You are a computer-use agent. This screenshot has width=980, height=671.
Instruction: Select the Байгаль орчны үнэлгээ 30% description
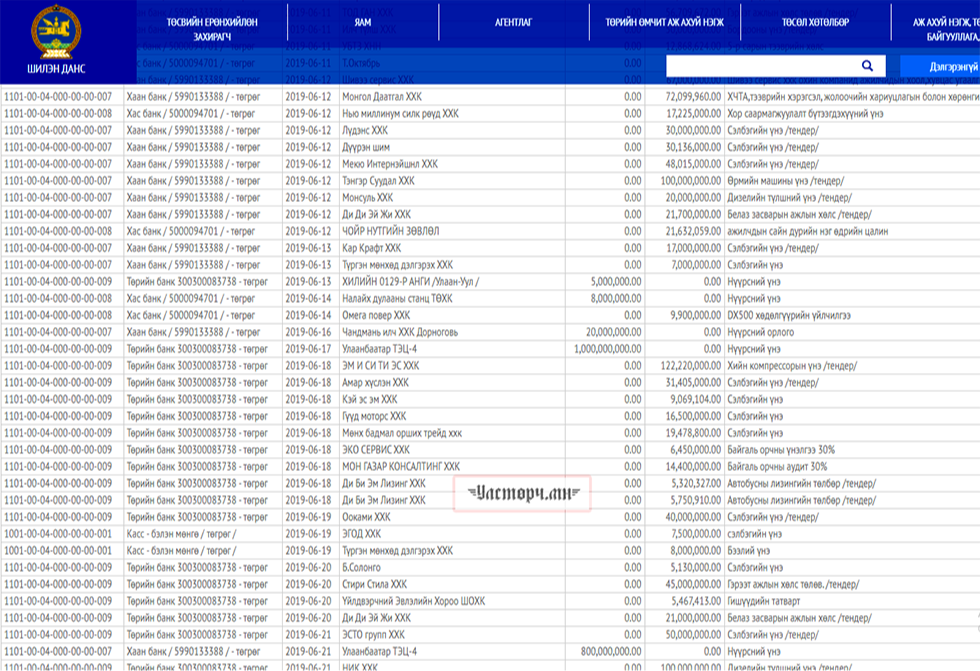(781, 450)
